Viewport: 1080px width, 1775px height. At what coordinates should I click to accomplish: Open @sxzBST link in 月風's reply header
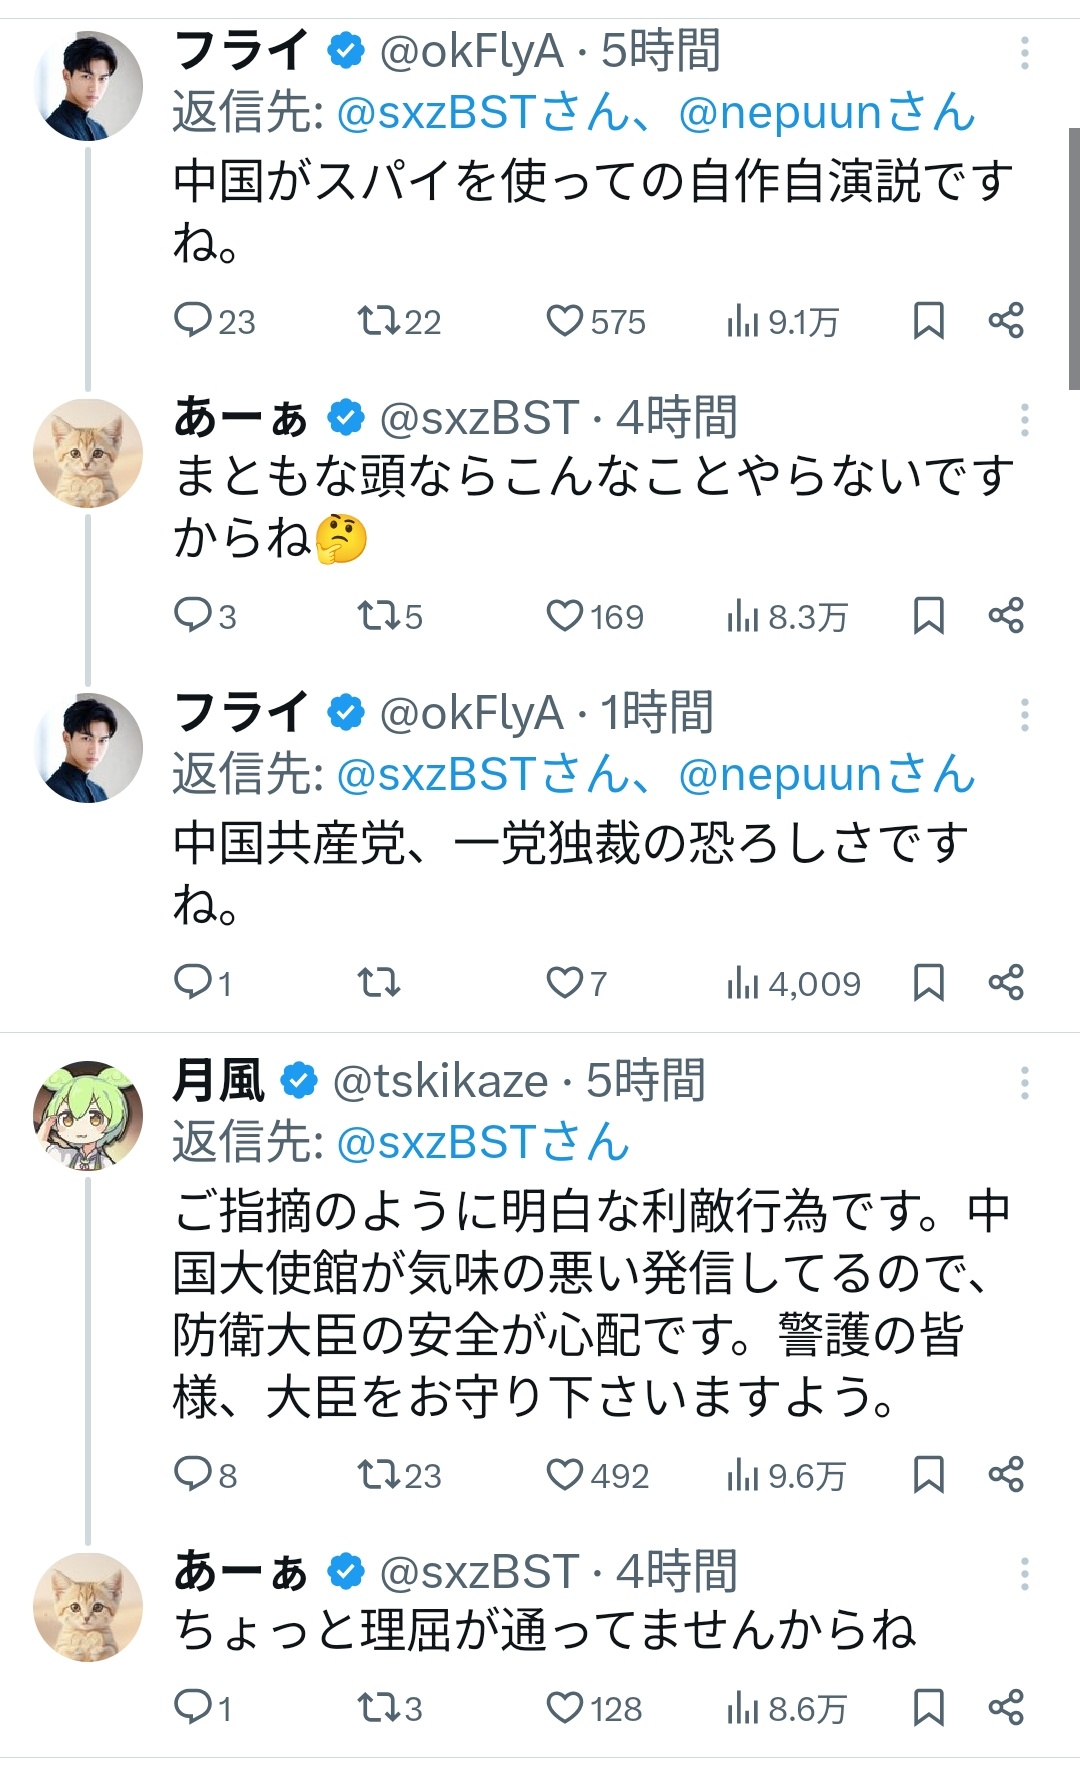pos(482,1143)
